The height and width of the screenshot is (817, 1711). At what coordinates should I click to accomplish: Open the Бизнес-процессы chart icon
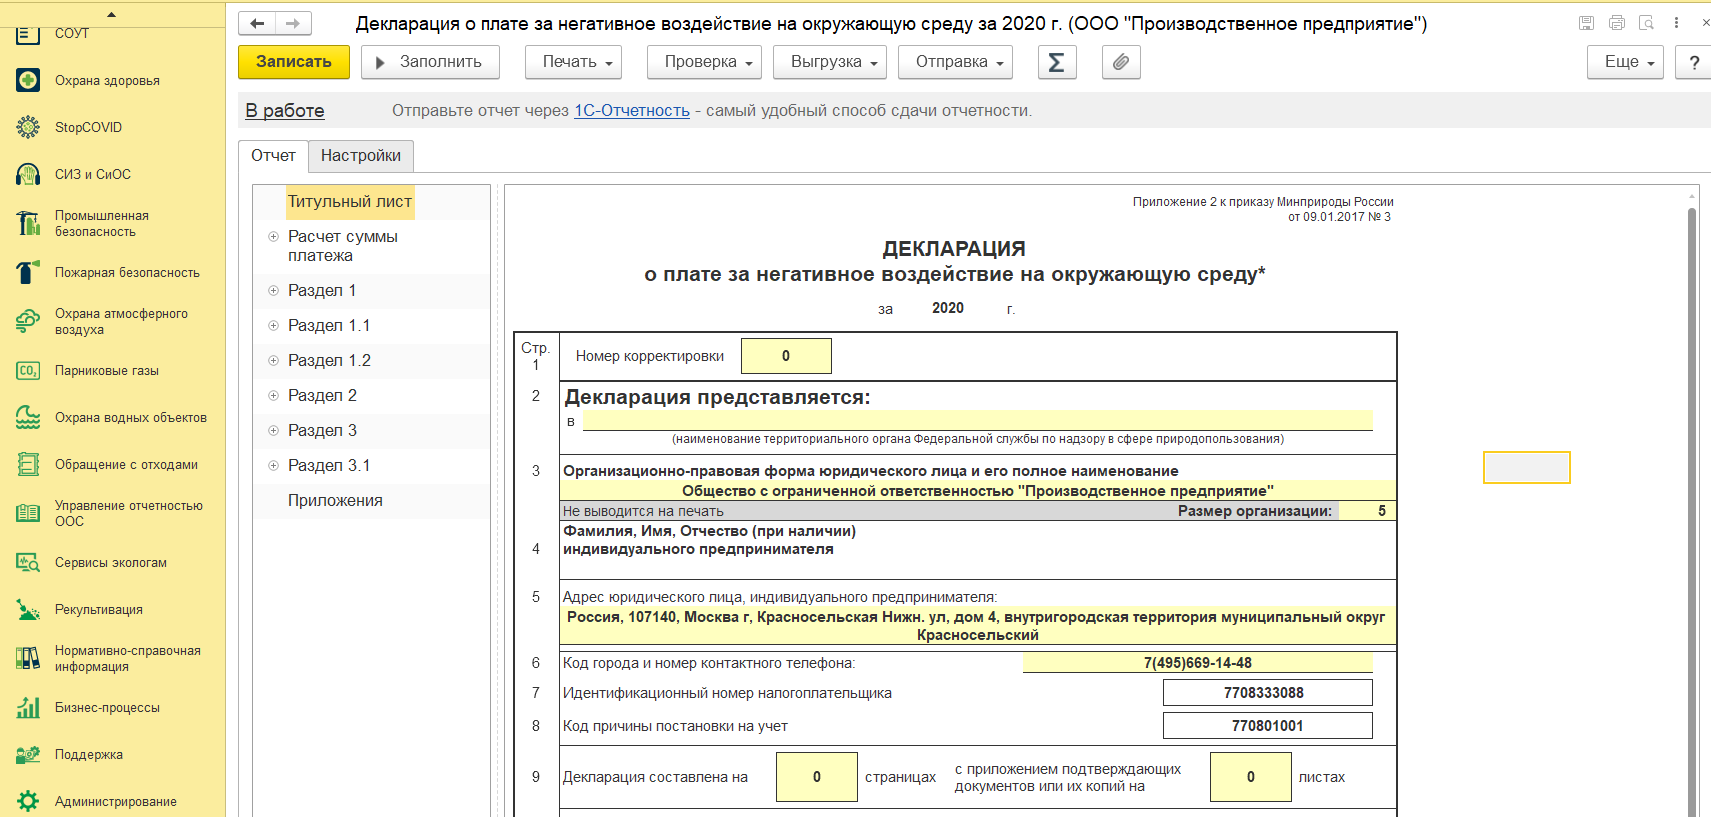[x=28, y=707]
